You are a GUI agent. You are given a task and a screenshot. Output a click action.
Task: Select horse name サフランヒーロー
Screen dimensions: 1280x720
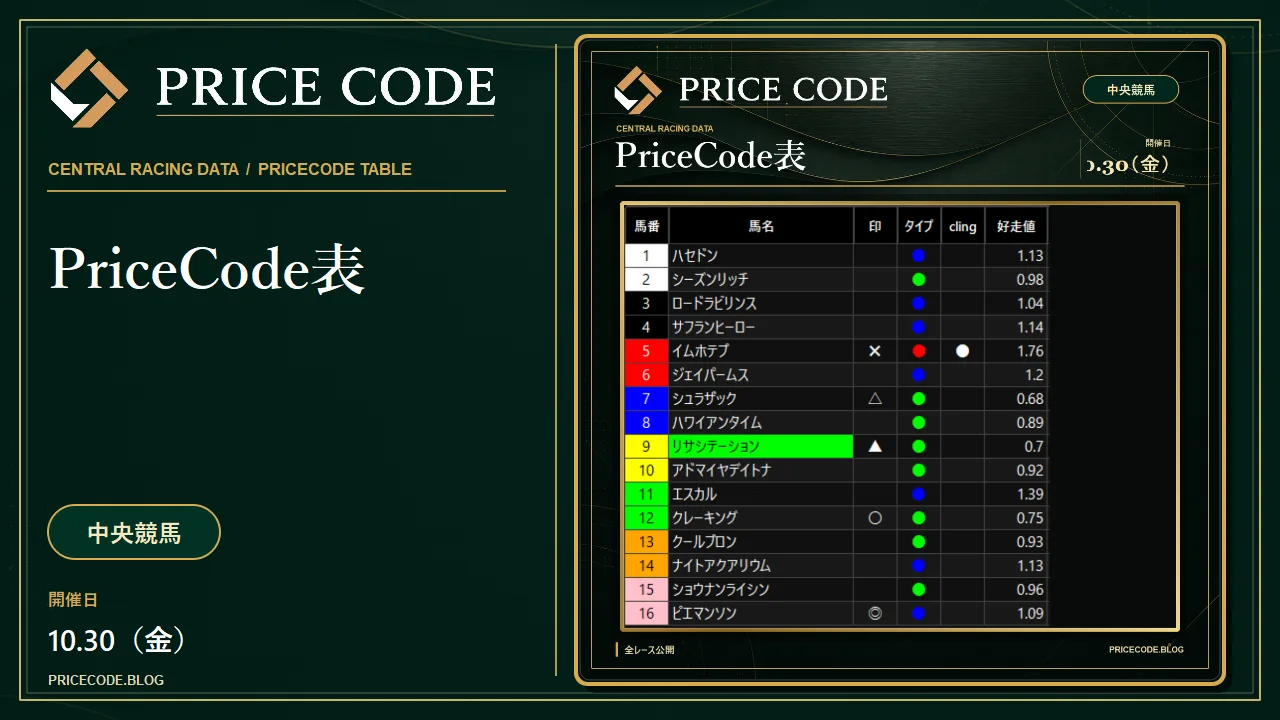713,327
